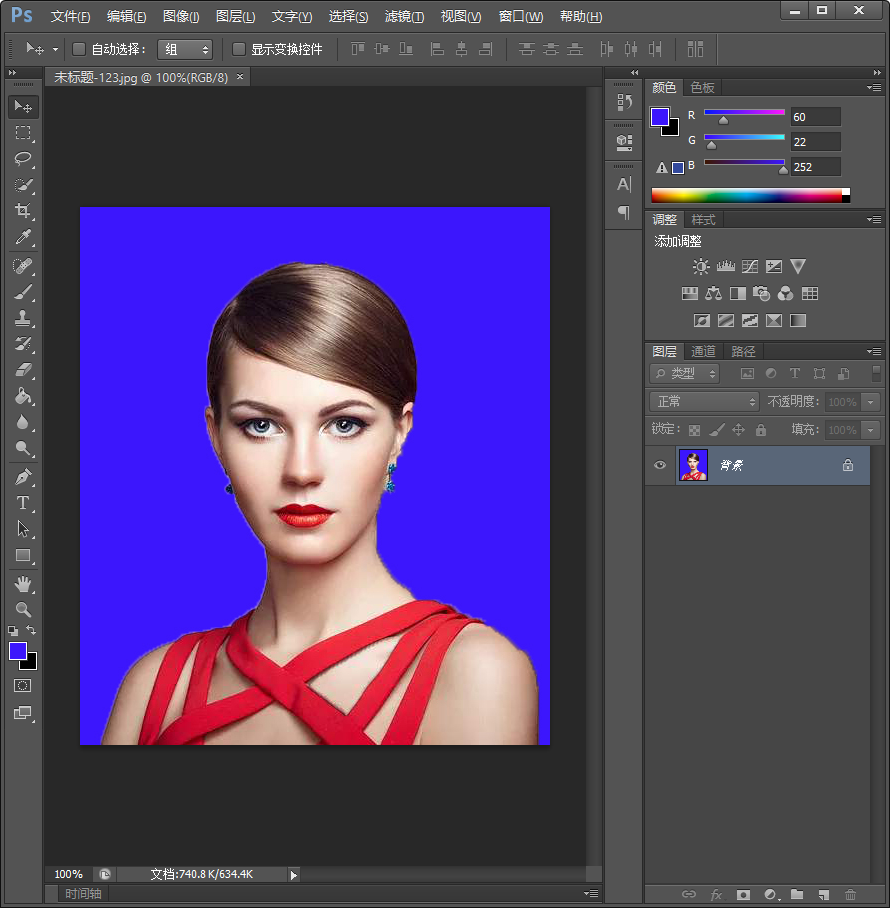The height and width of the screenshot is (908, 890).
Task: Change screen mode button
Action: [23, 712]
